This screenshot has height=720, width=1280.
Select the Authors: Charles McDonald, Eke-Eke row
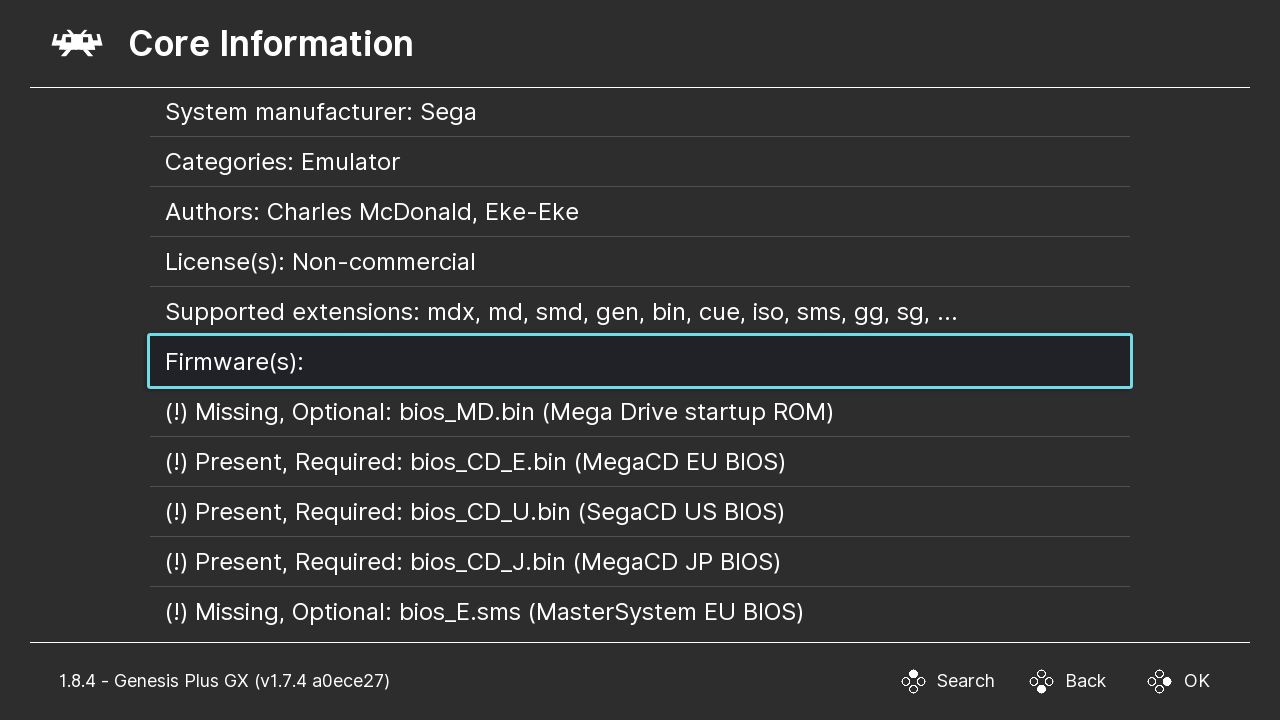[x=640, y=212]
